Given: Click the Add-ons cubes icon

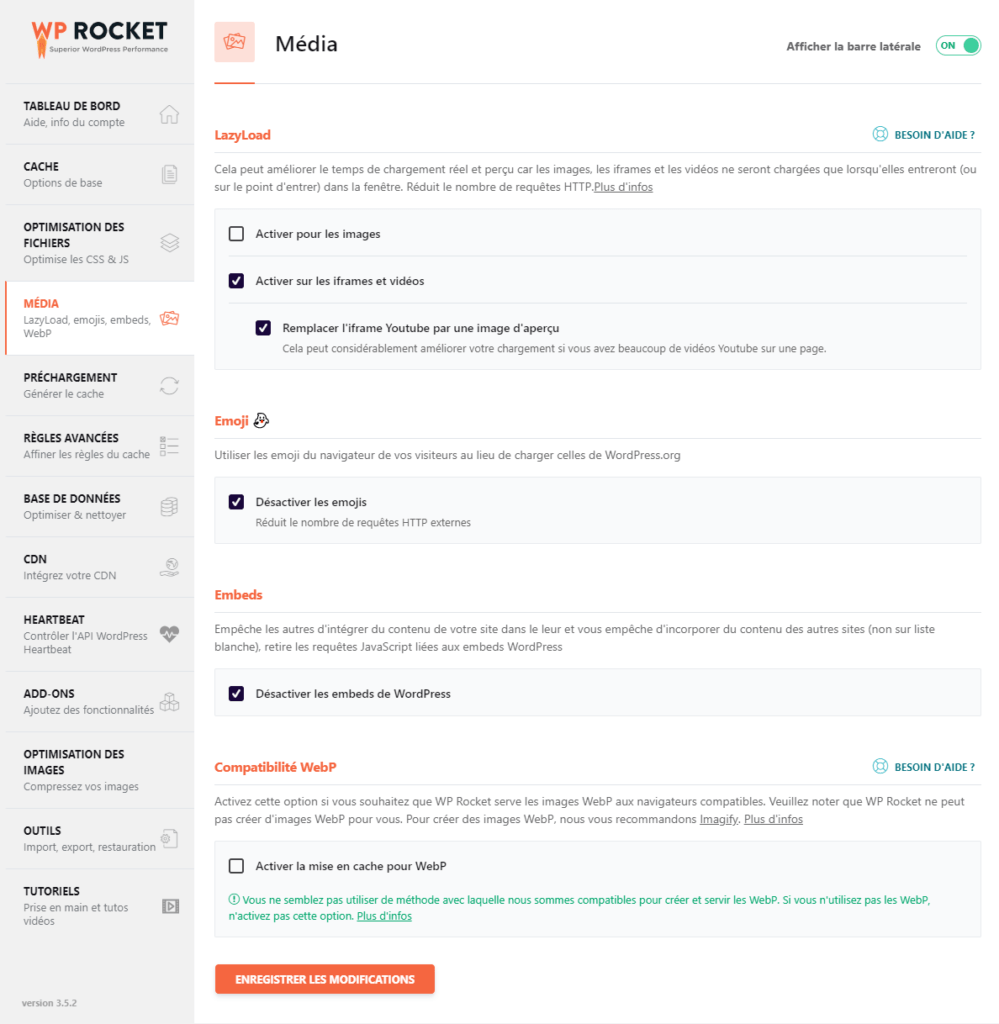Looking at the screenshot, I should pos(169,701).
